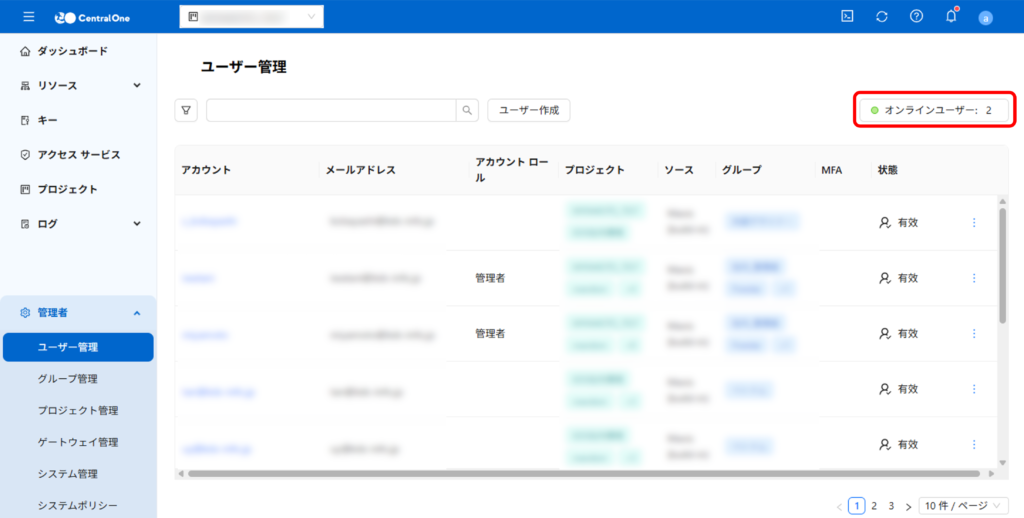Select グループ管理 in the sidebar

67,379
